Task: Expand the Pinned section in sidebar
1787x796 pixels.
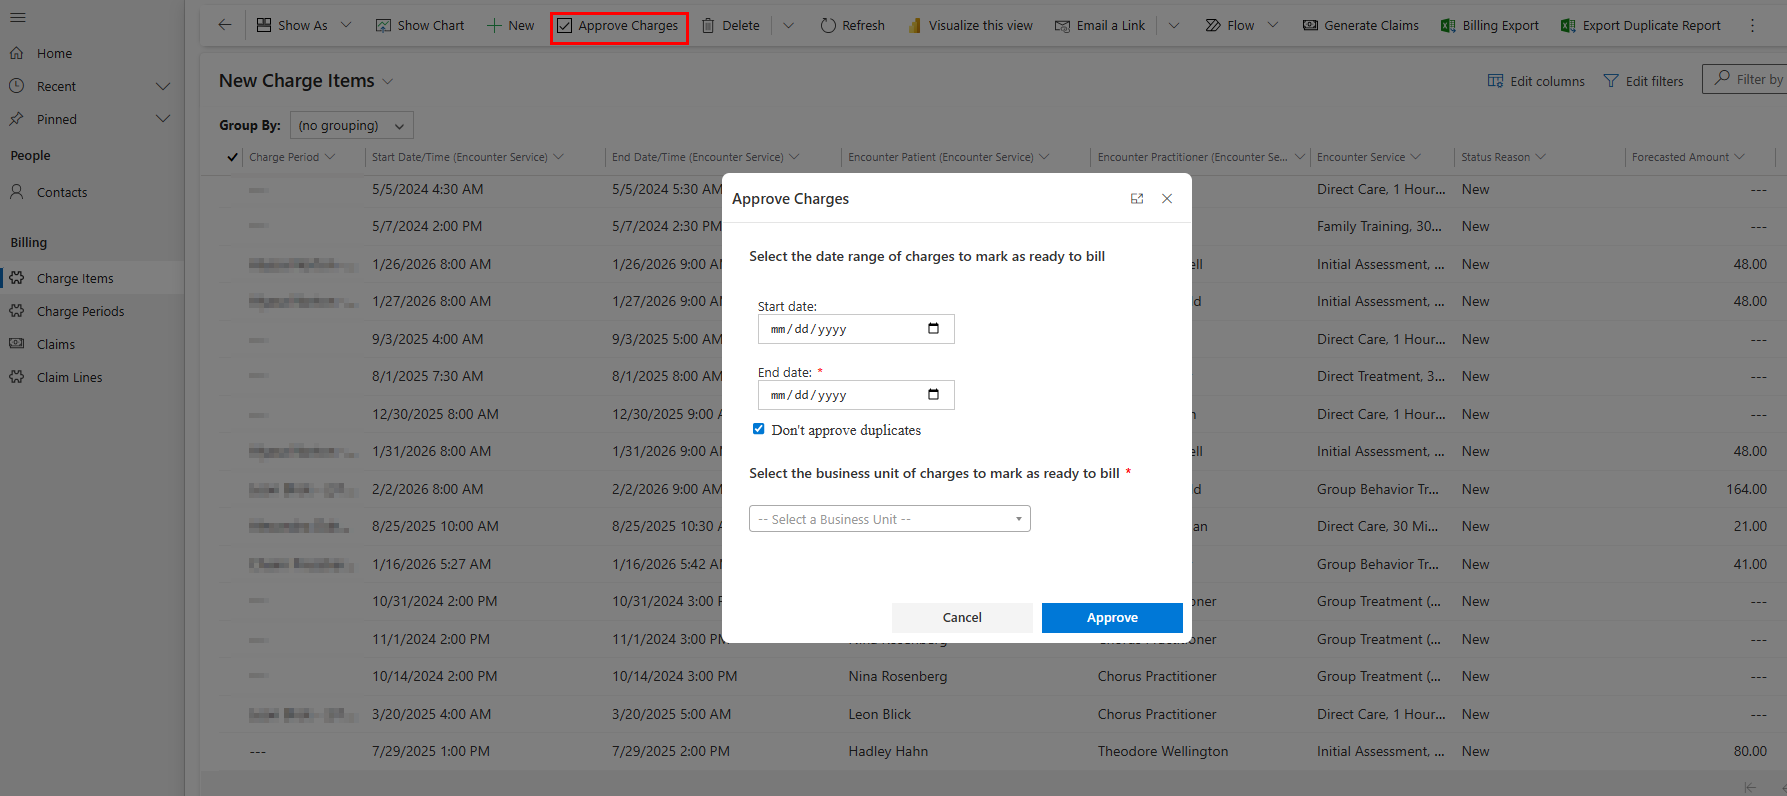Action: (163, 119)
